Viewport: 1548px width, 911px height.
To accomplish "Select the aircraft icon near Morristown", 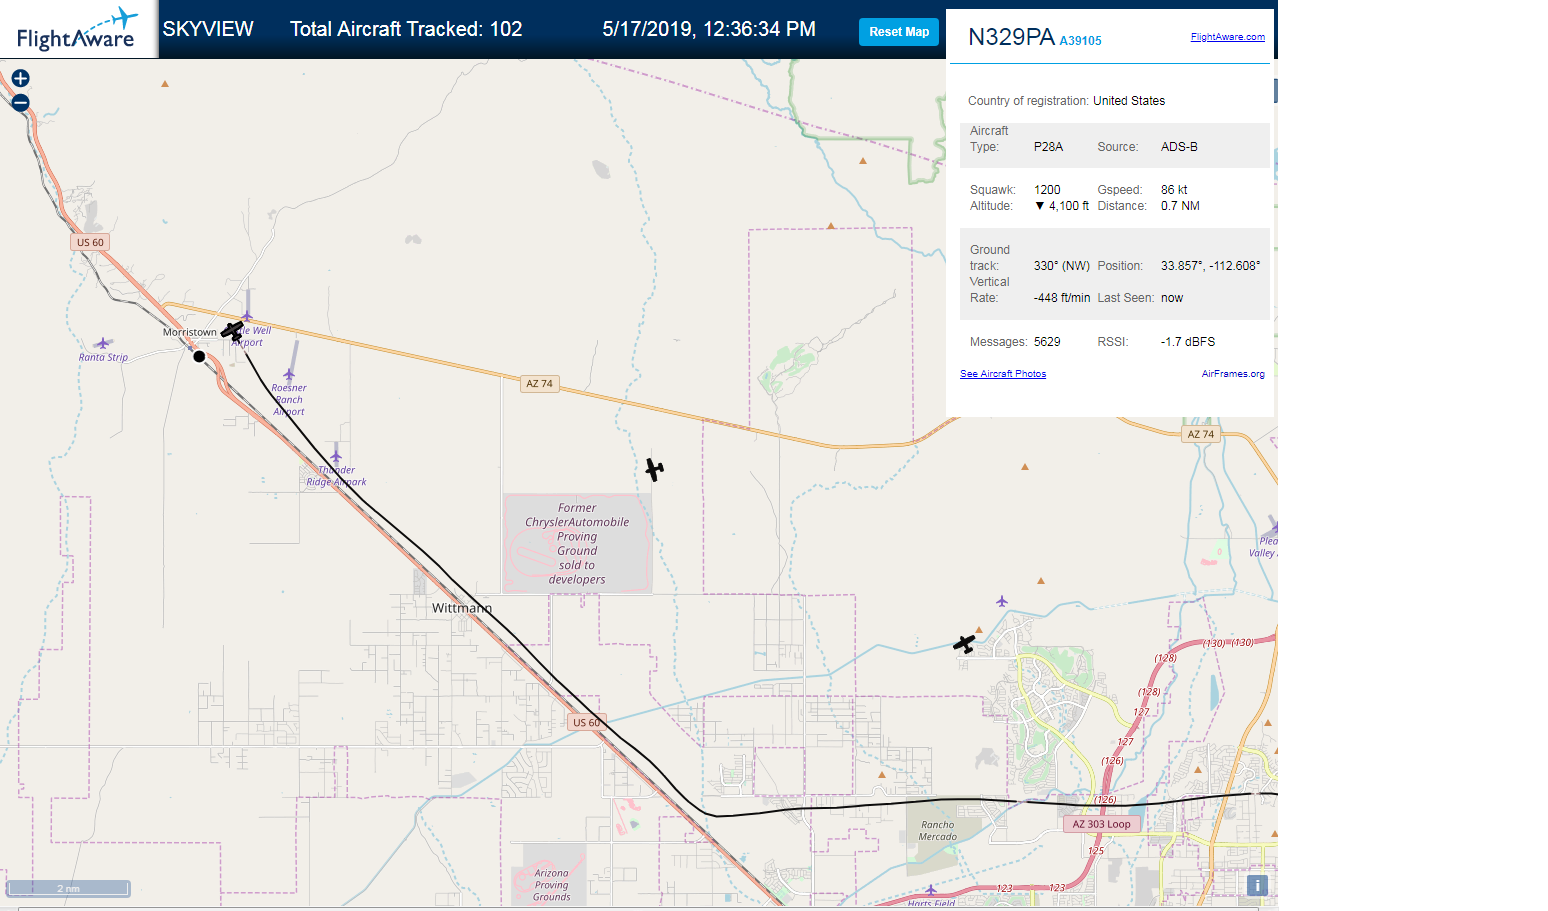I will (x=232, y=331).
